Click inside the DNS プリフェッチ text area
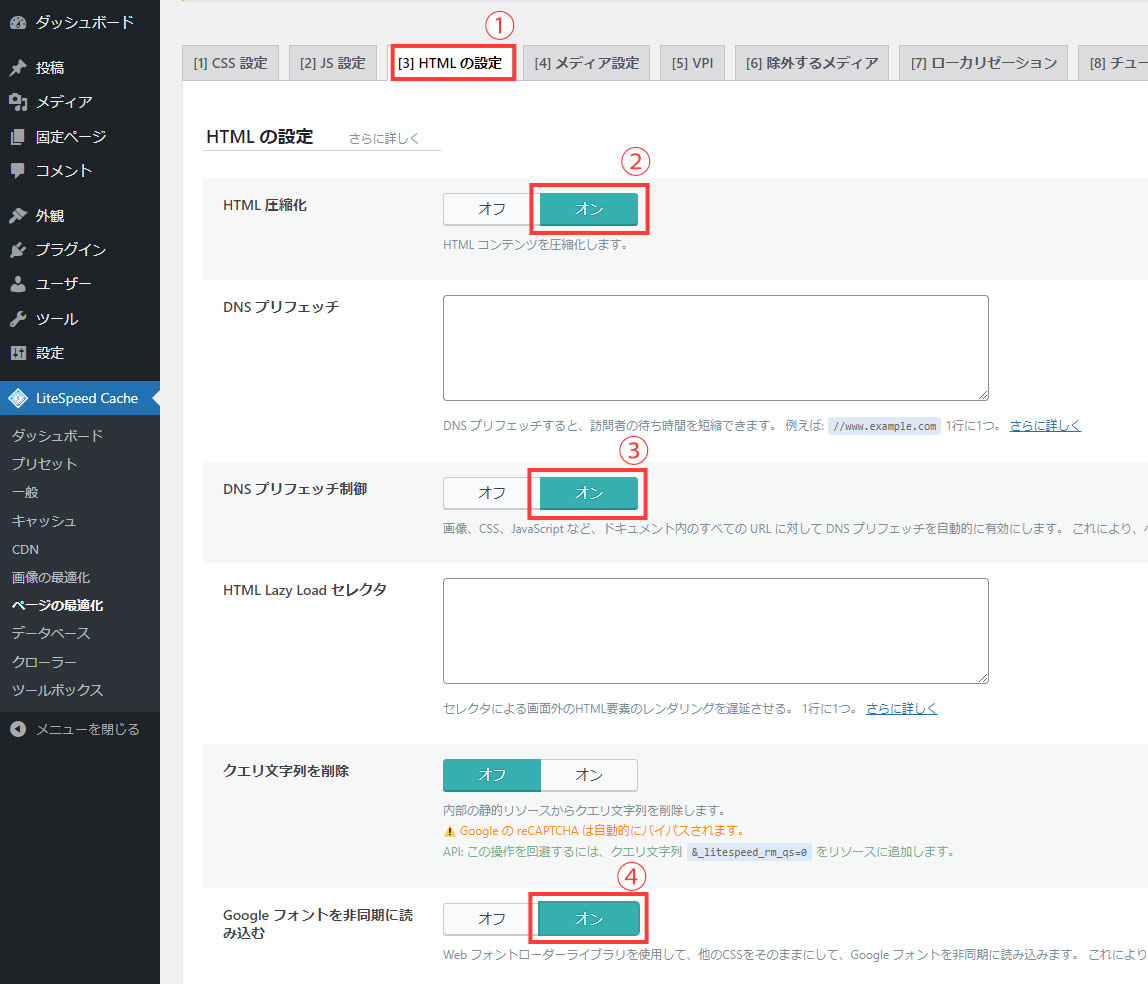Image resolution: width=1148 pixels, height=984 pixels. coord(715,348)
